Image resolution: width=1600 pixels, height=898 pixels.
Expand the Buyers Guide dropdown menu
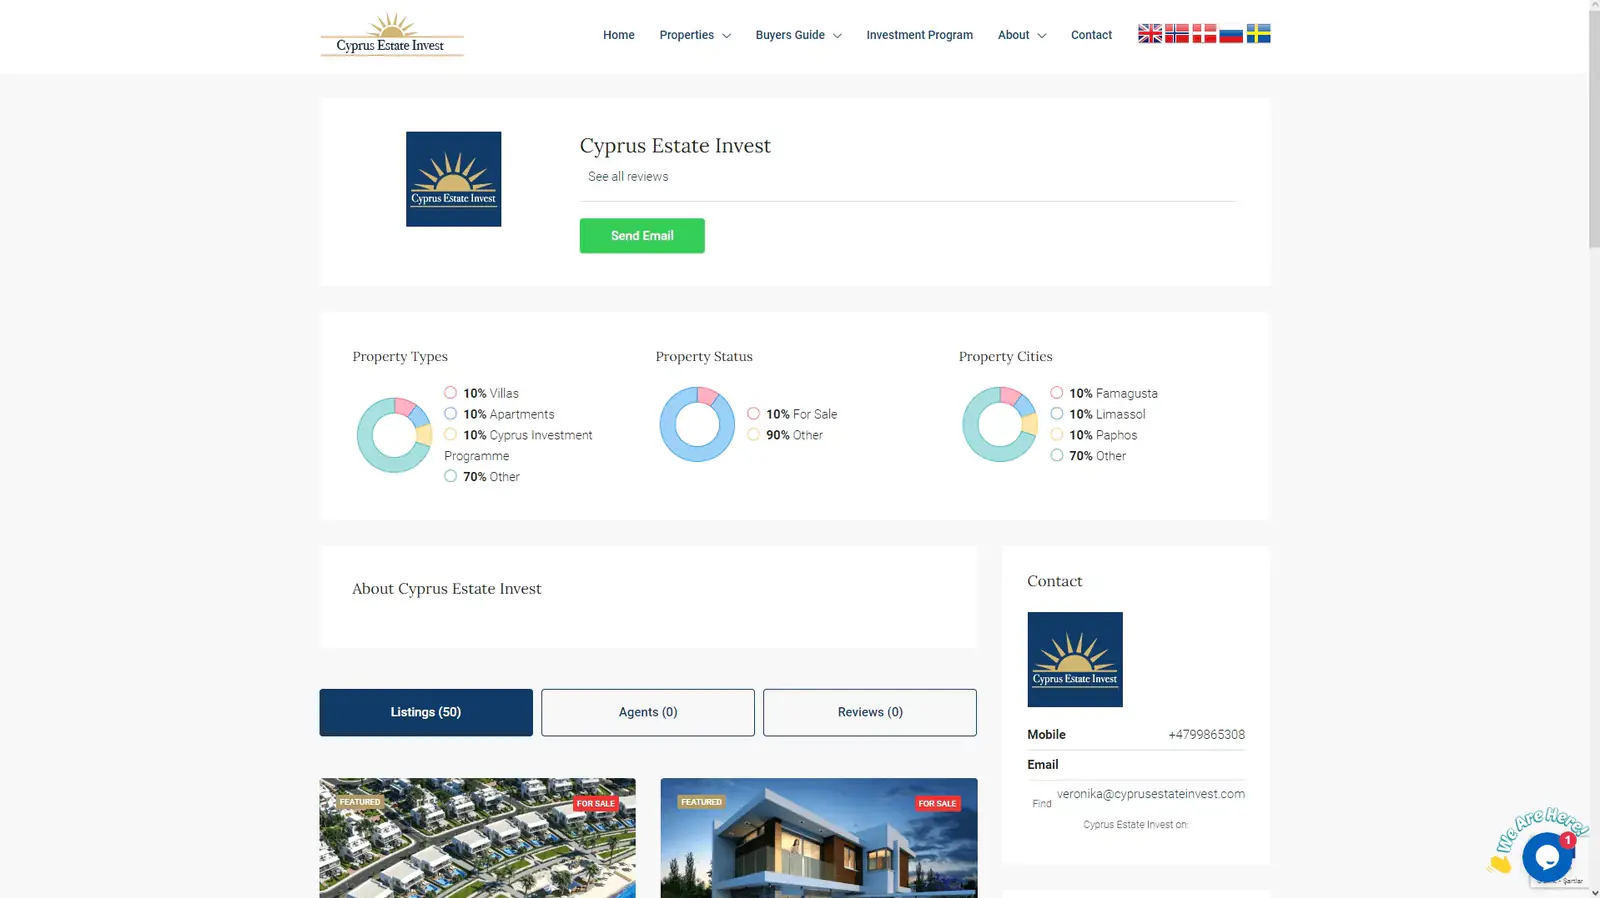798,35
